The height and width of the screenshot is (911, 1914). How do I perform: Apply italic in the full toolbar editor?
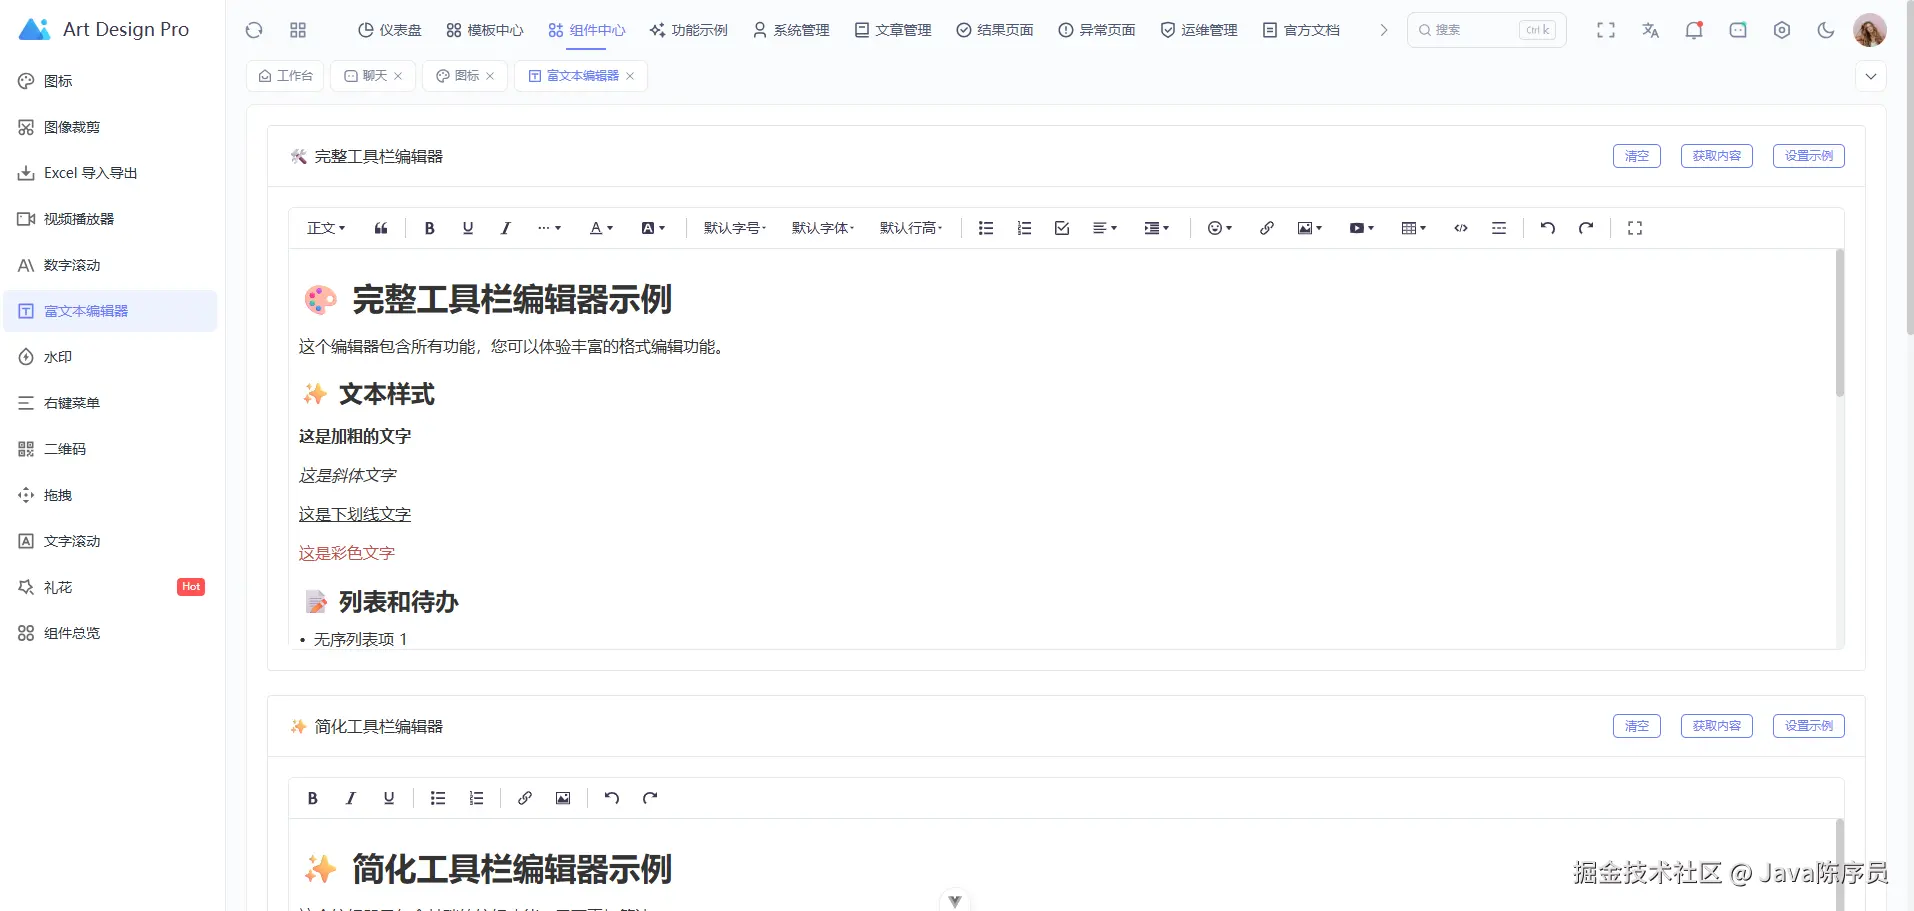(x=505, y=228)
